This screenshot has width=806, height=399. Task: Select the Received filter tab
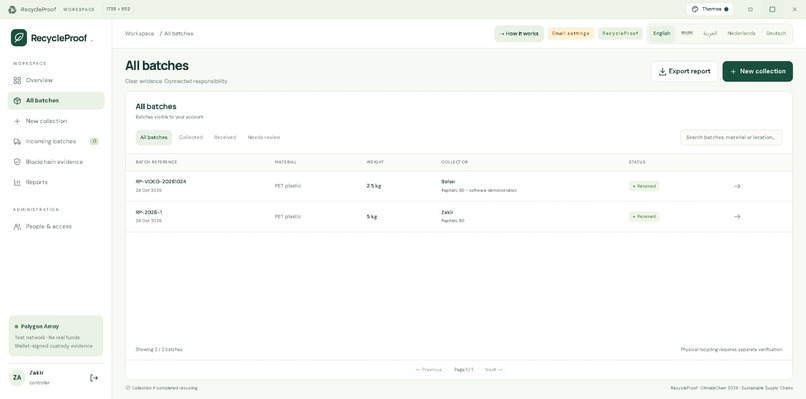pyautogui.click(x=225, y=137)
